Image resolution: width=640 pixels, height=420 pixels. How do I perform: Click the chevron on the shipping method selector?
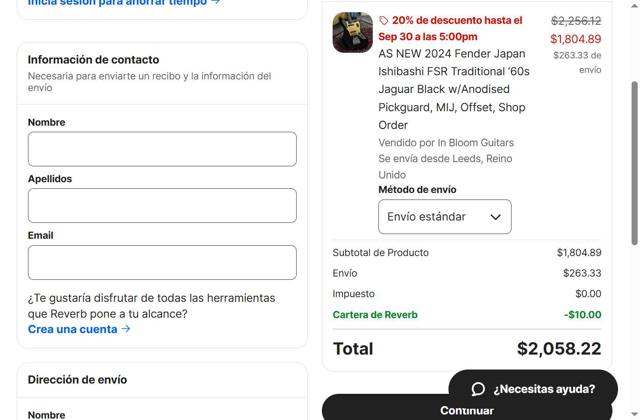(495, 217)
